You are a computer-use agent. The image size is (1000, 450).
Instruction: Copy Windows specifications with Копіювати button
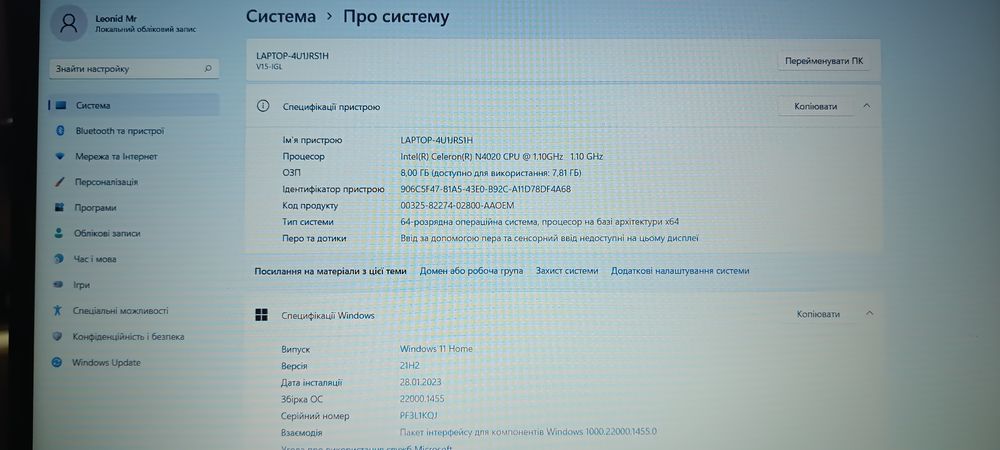pyautogui.click(x=818, y=314)
